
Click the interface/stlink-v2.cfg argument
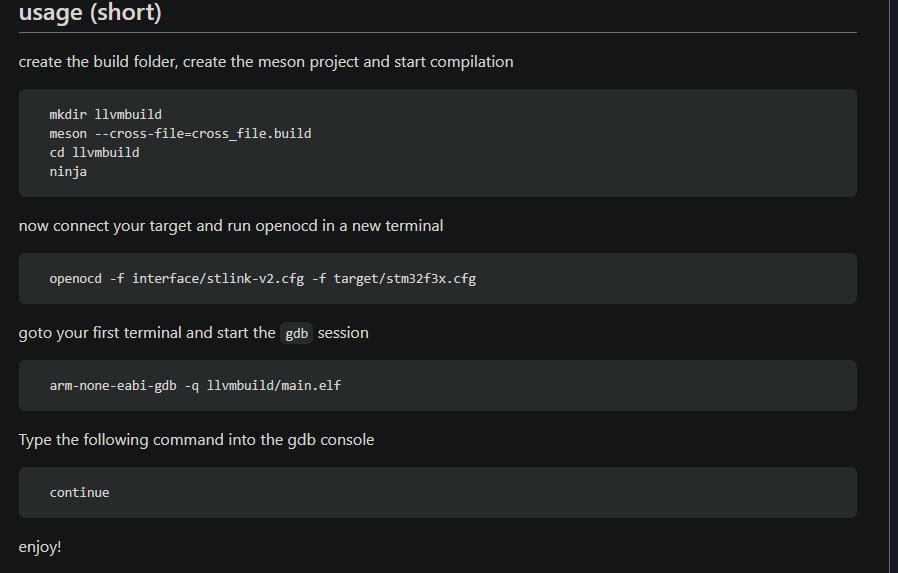pyautogui.click(x=218, y=279)
